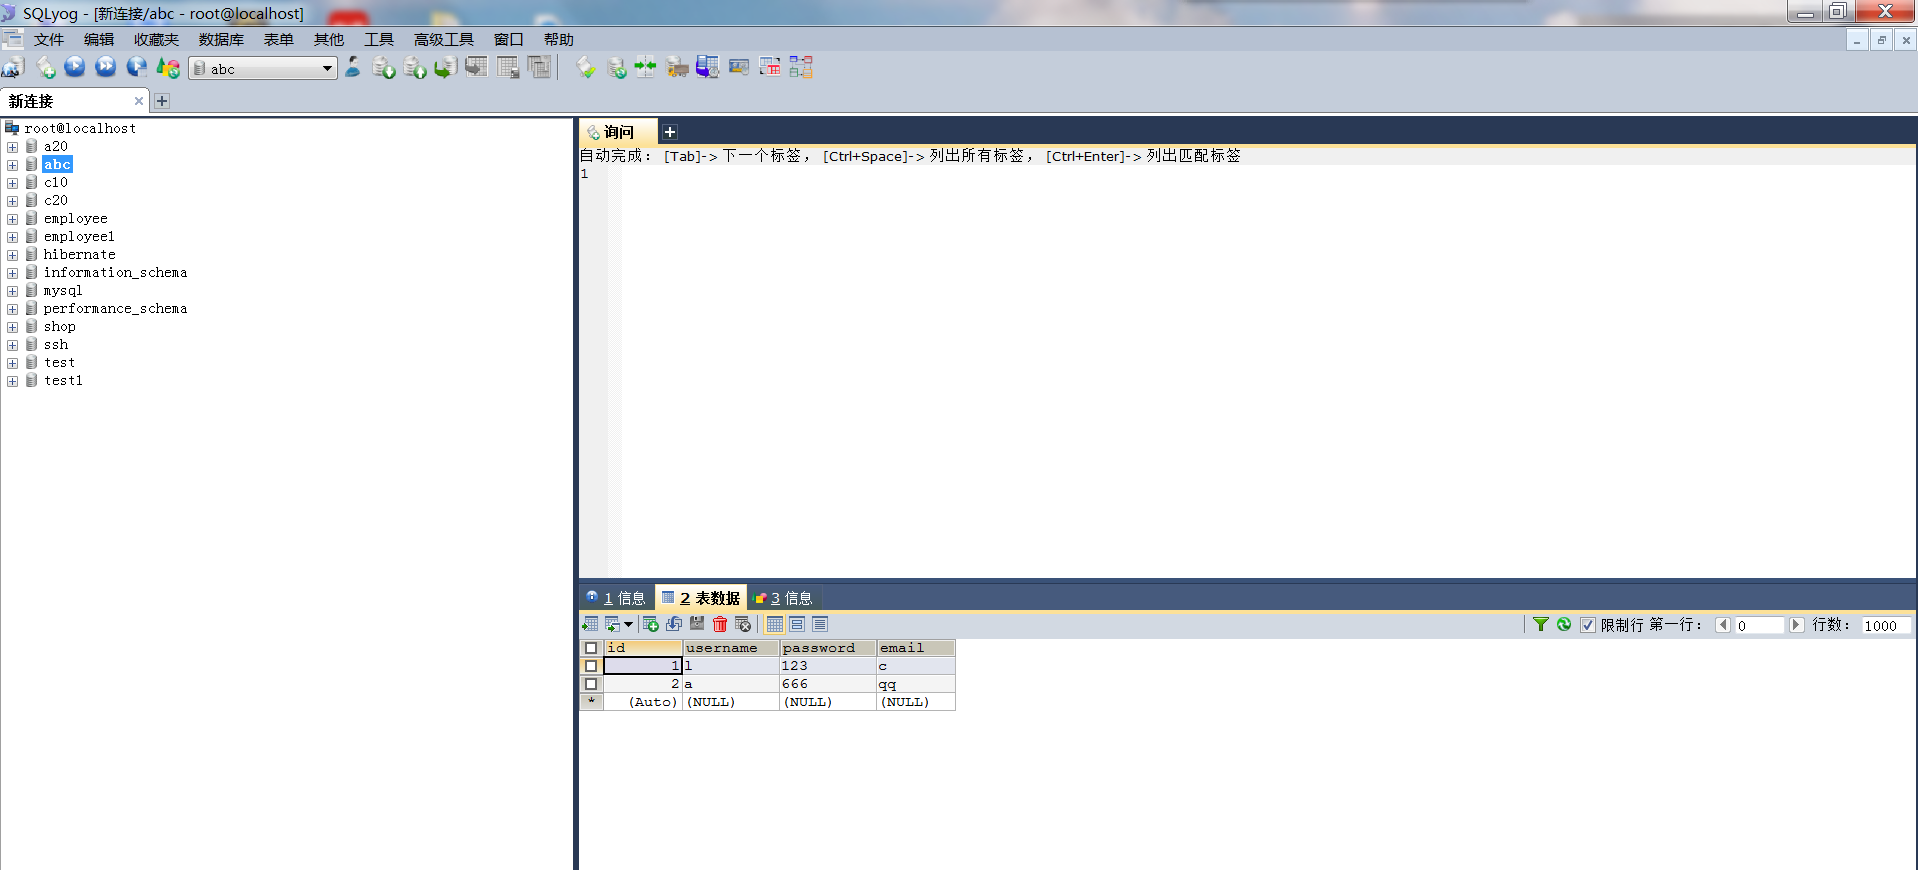
Task: Open the query builder icon
Action: click(770, 67)
